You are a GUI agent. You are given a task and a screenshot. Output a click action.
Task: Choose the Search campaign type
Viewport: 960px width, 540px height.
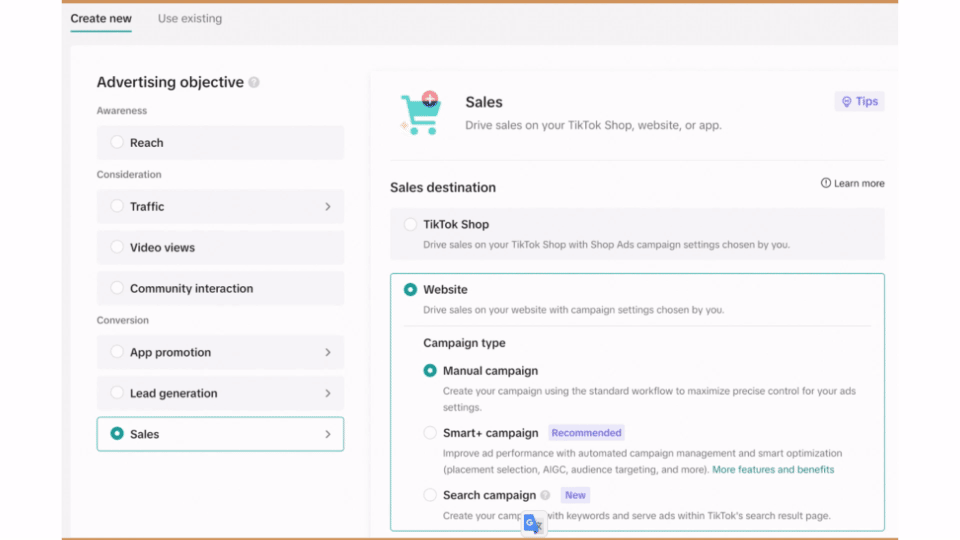[x=430, y=495]
